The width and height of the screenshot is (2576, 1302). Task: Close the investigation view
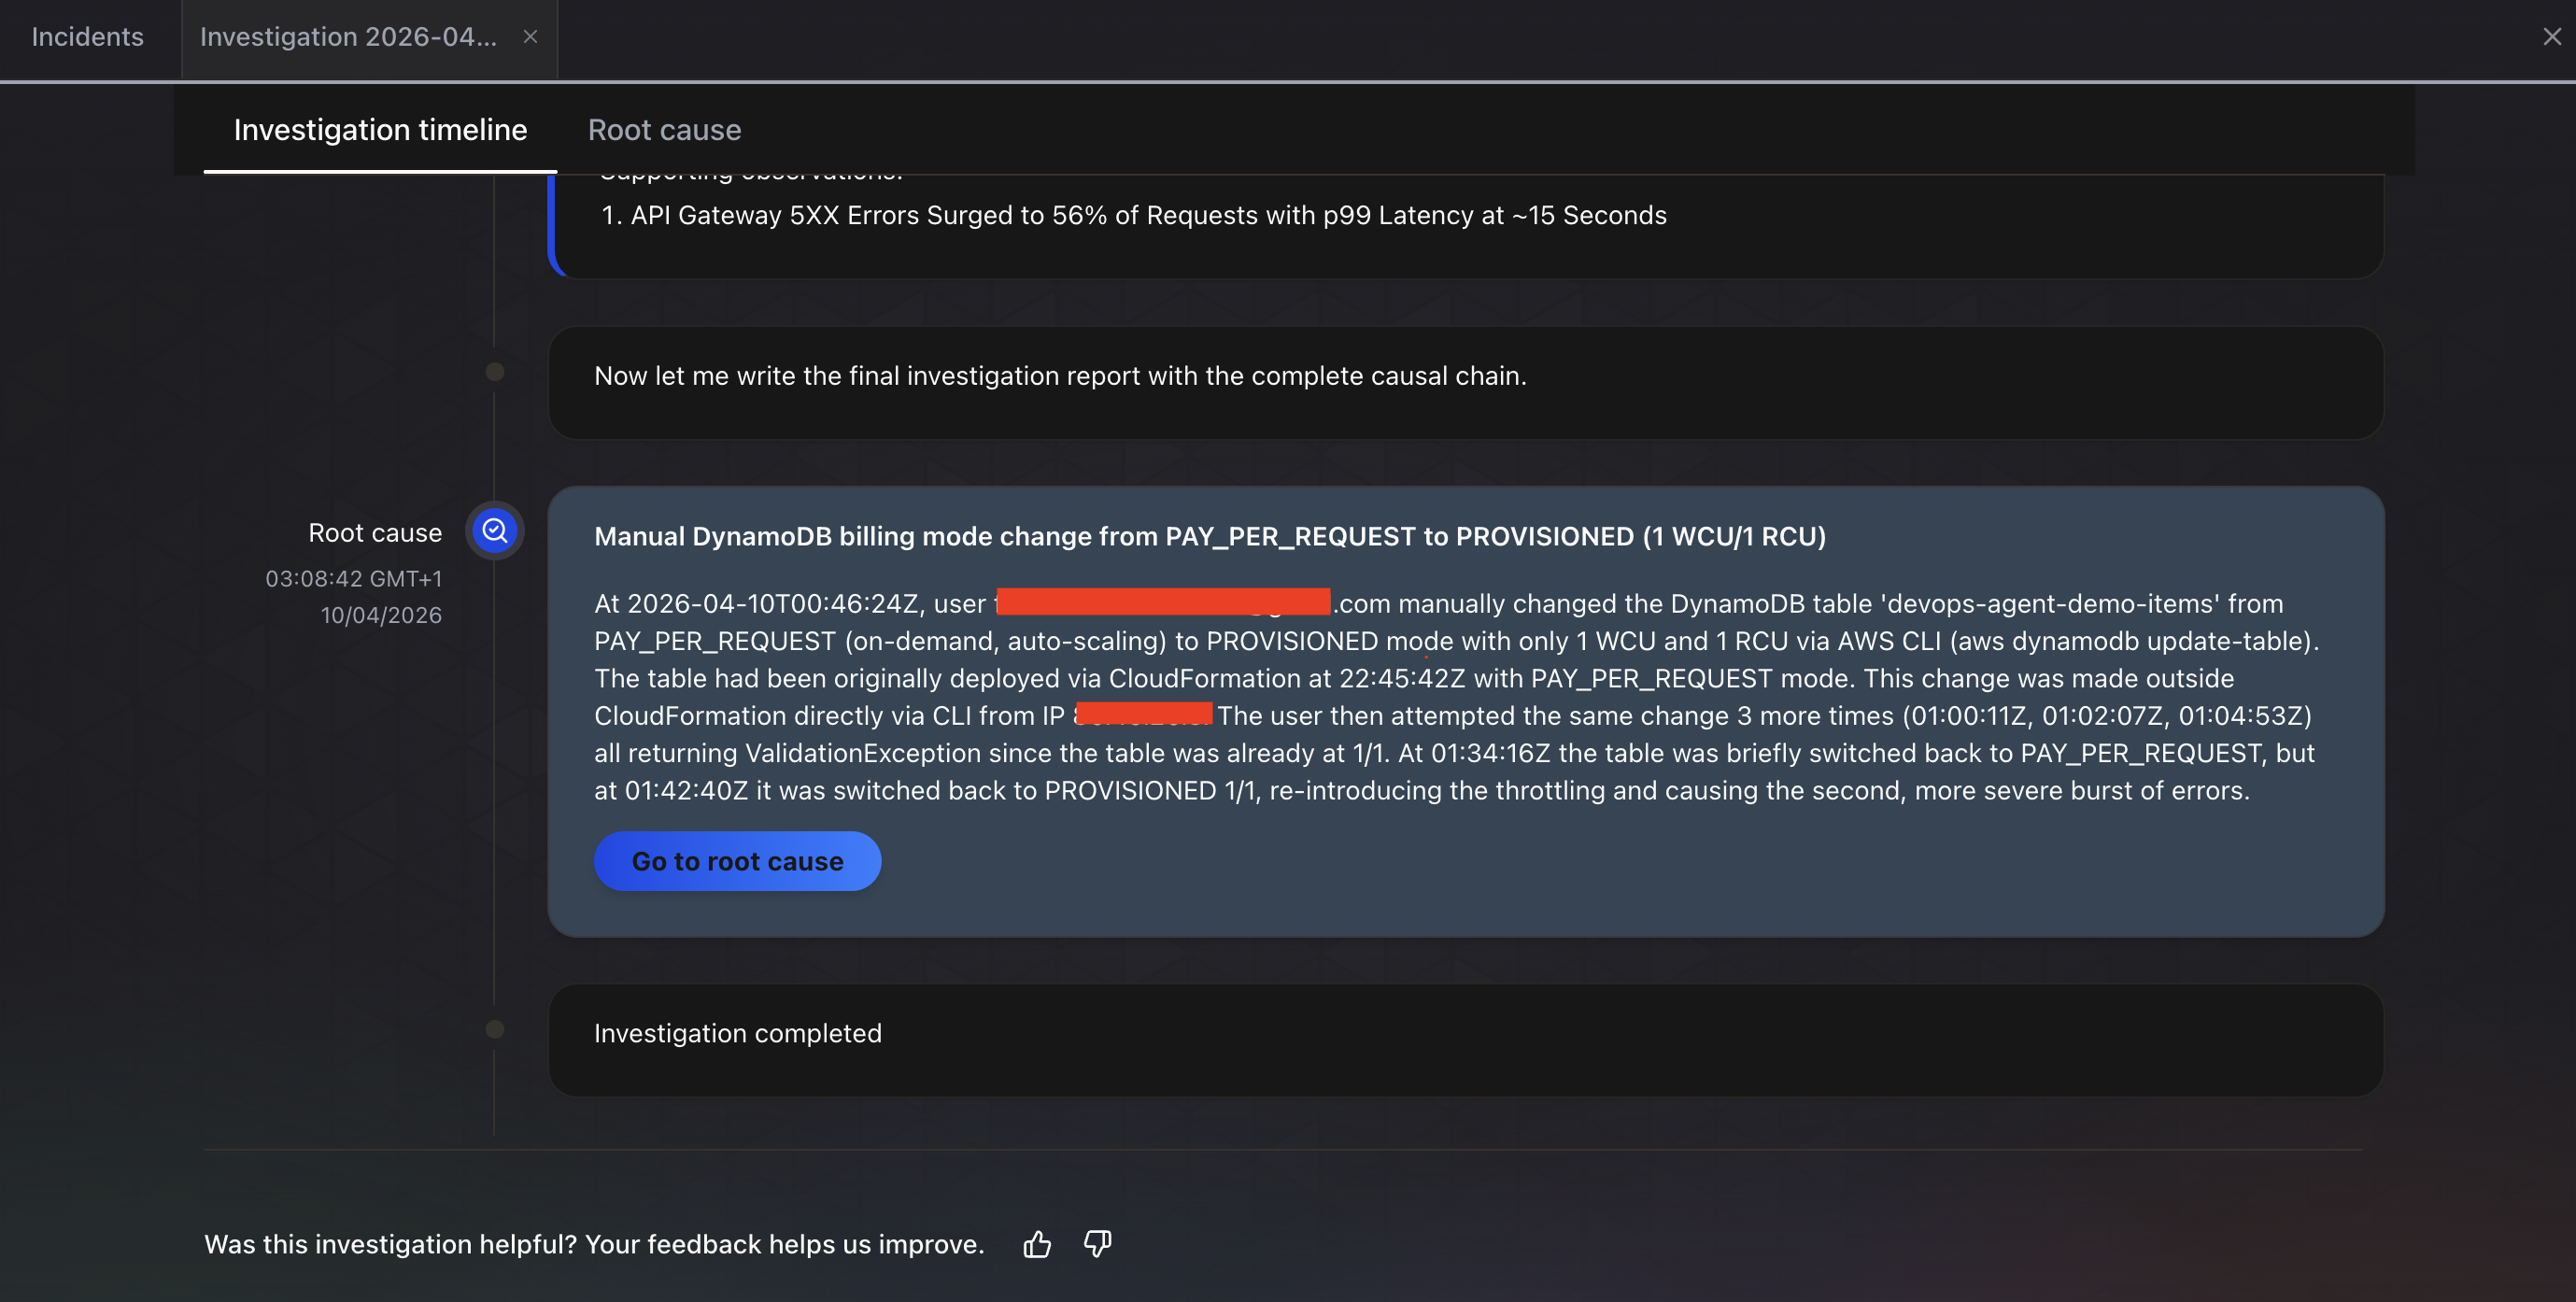click(x=2551, y=37)
